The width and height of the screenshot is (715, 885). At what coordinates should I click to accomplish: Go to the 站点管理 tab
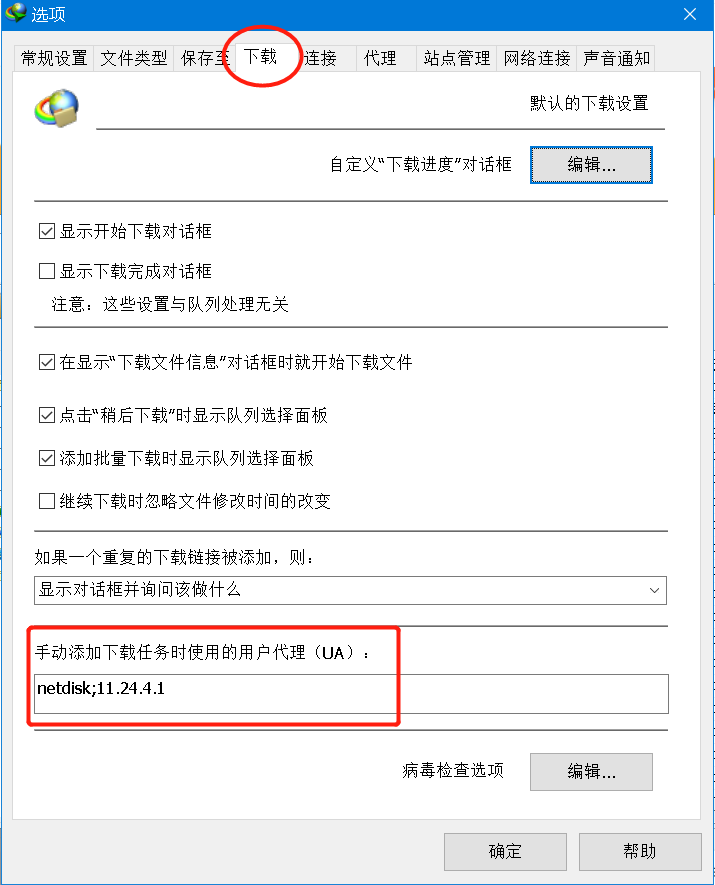(457, 58)
